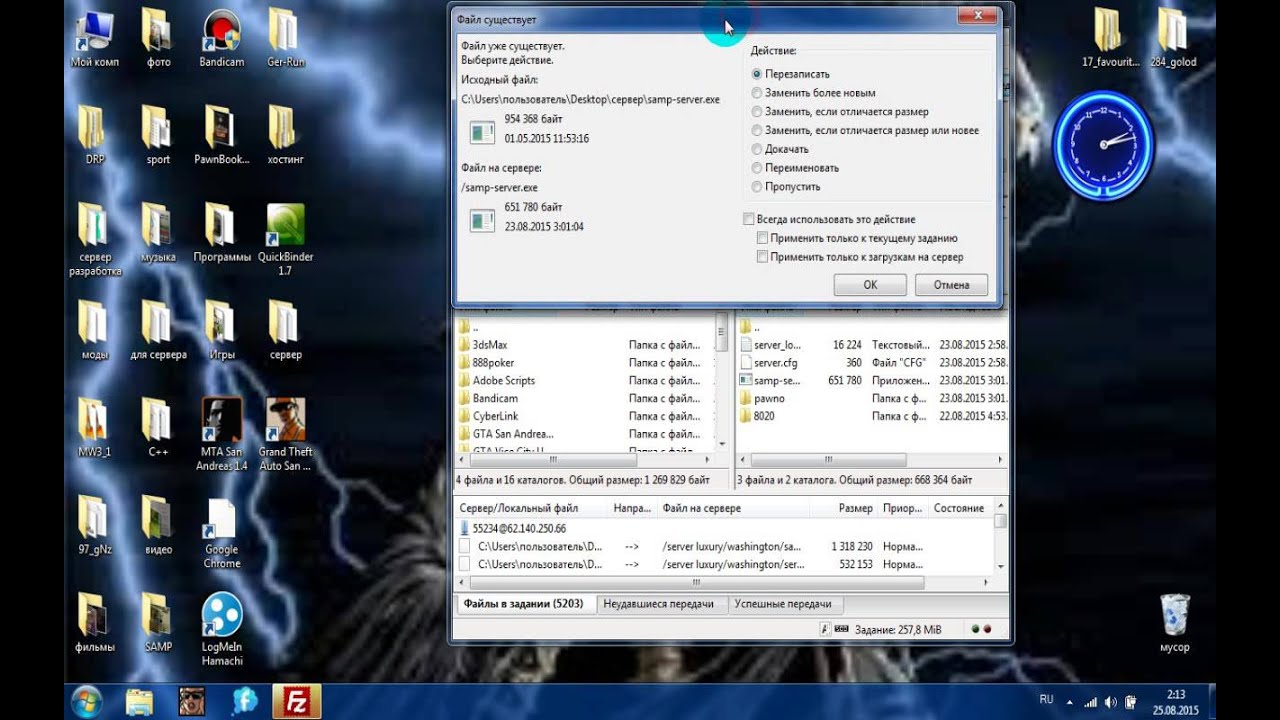Screen dimensions: 1280x720
Task: Choose the Переименовать radio option
Action: click(x=795, y=168)
